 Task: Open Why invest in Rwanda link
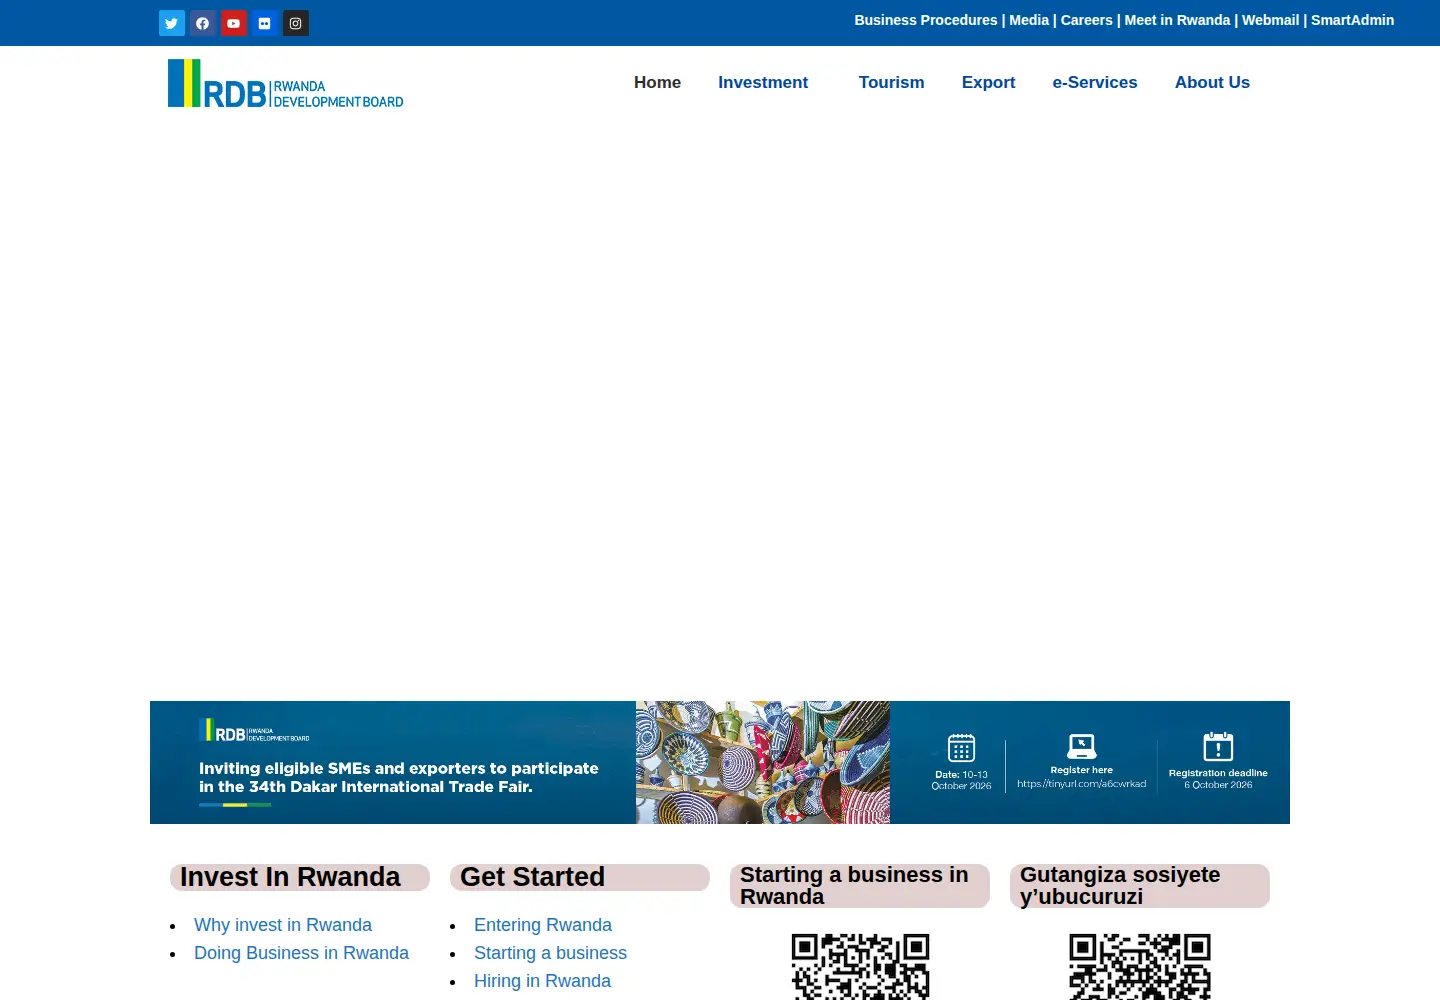click(283, 925)
